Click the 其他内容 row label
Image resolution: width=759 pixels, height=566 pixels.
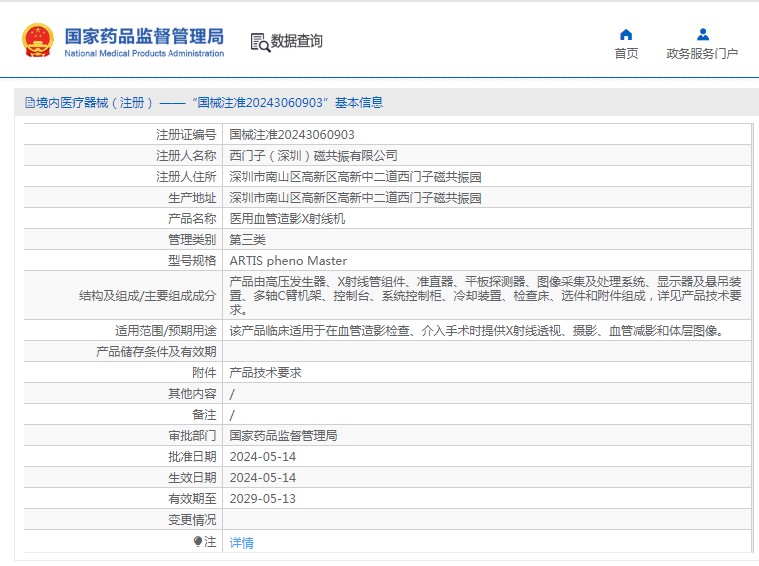tap(192, 394)
